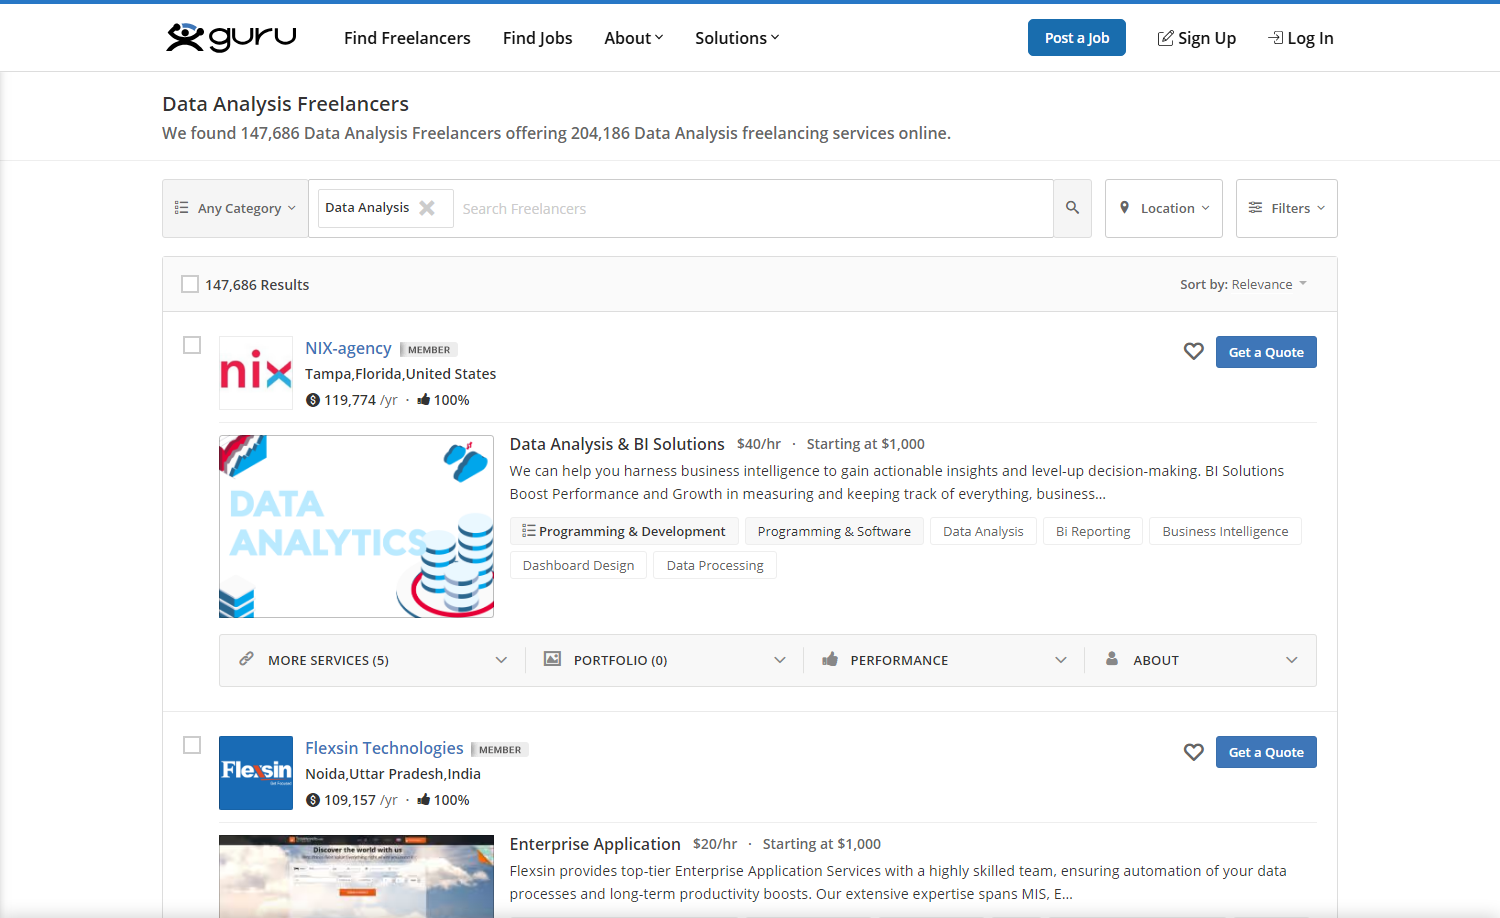
Task: Open the Filters dropdown
Action: 1287,208
